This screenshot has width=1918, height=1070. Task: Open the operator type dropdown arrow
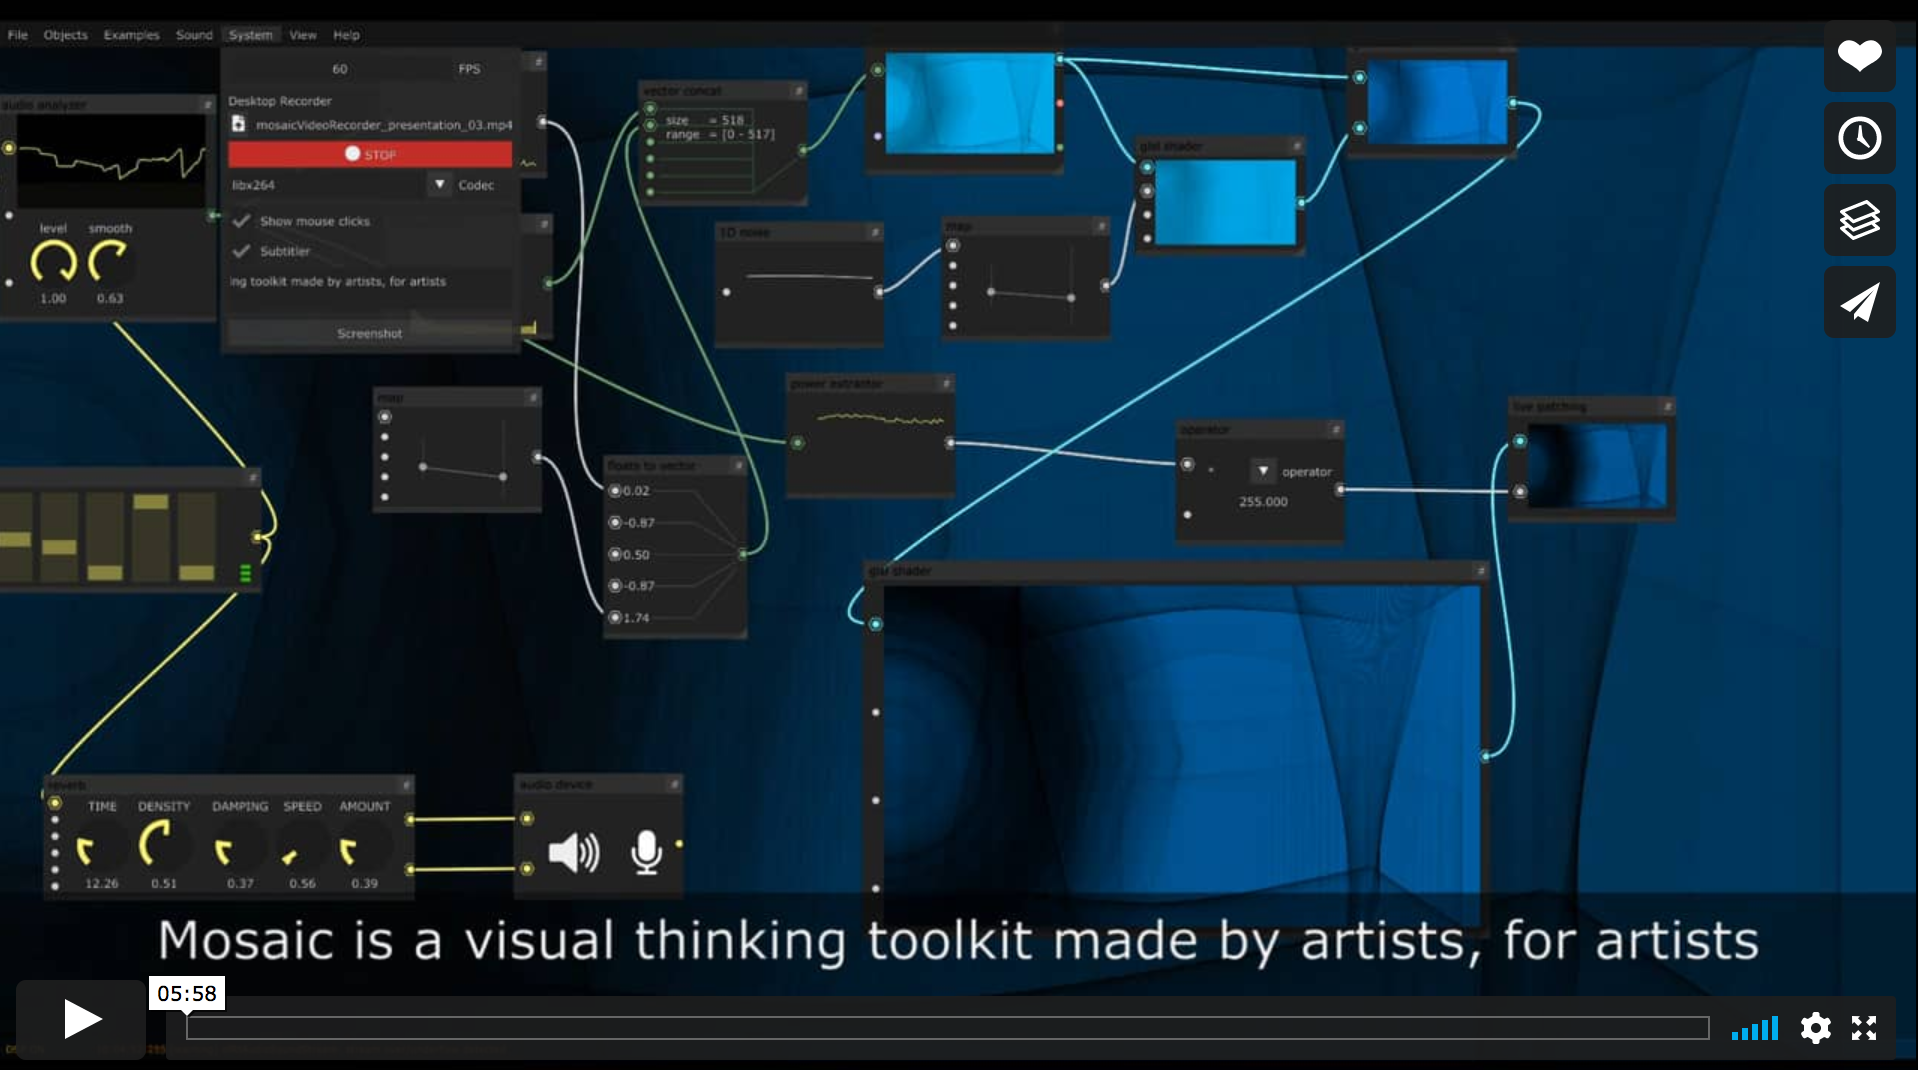1263,471
